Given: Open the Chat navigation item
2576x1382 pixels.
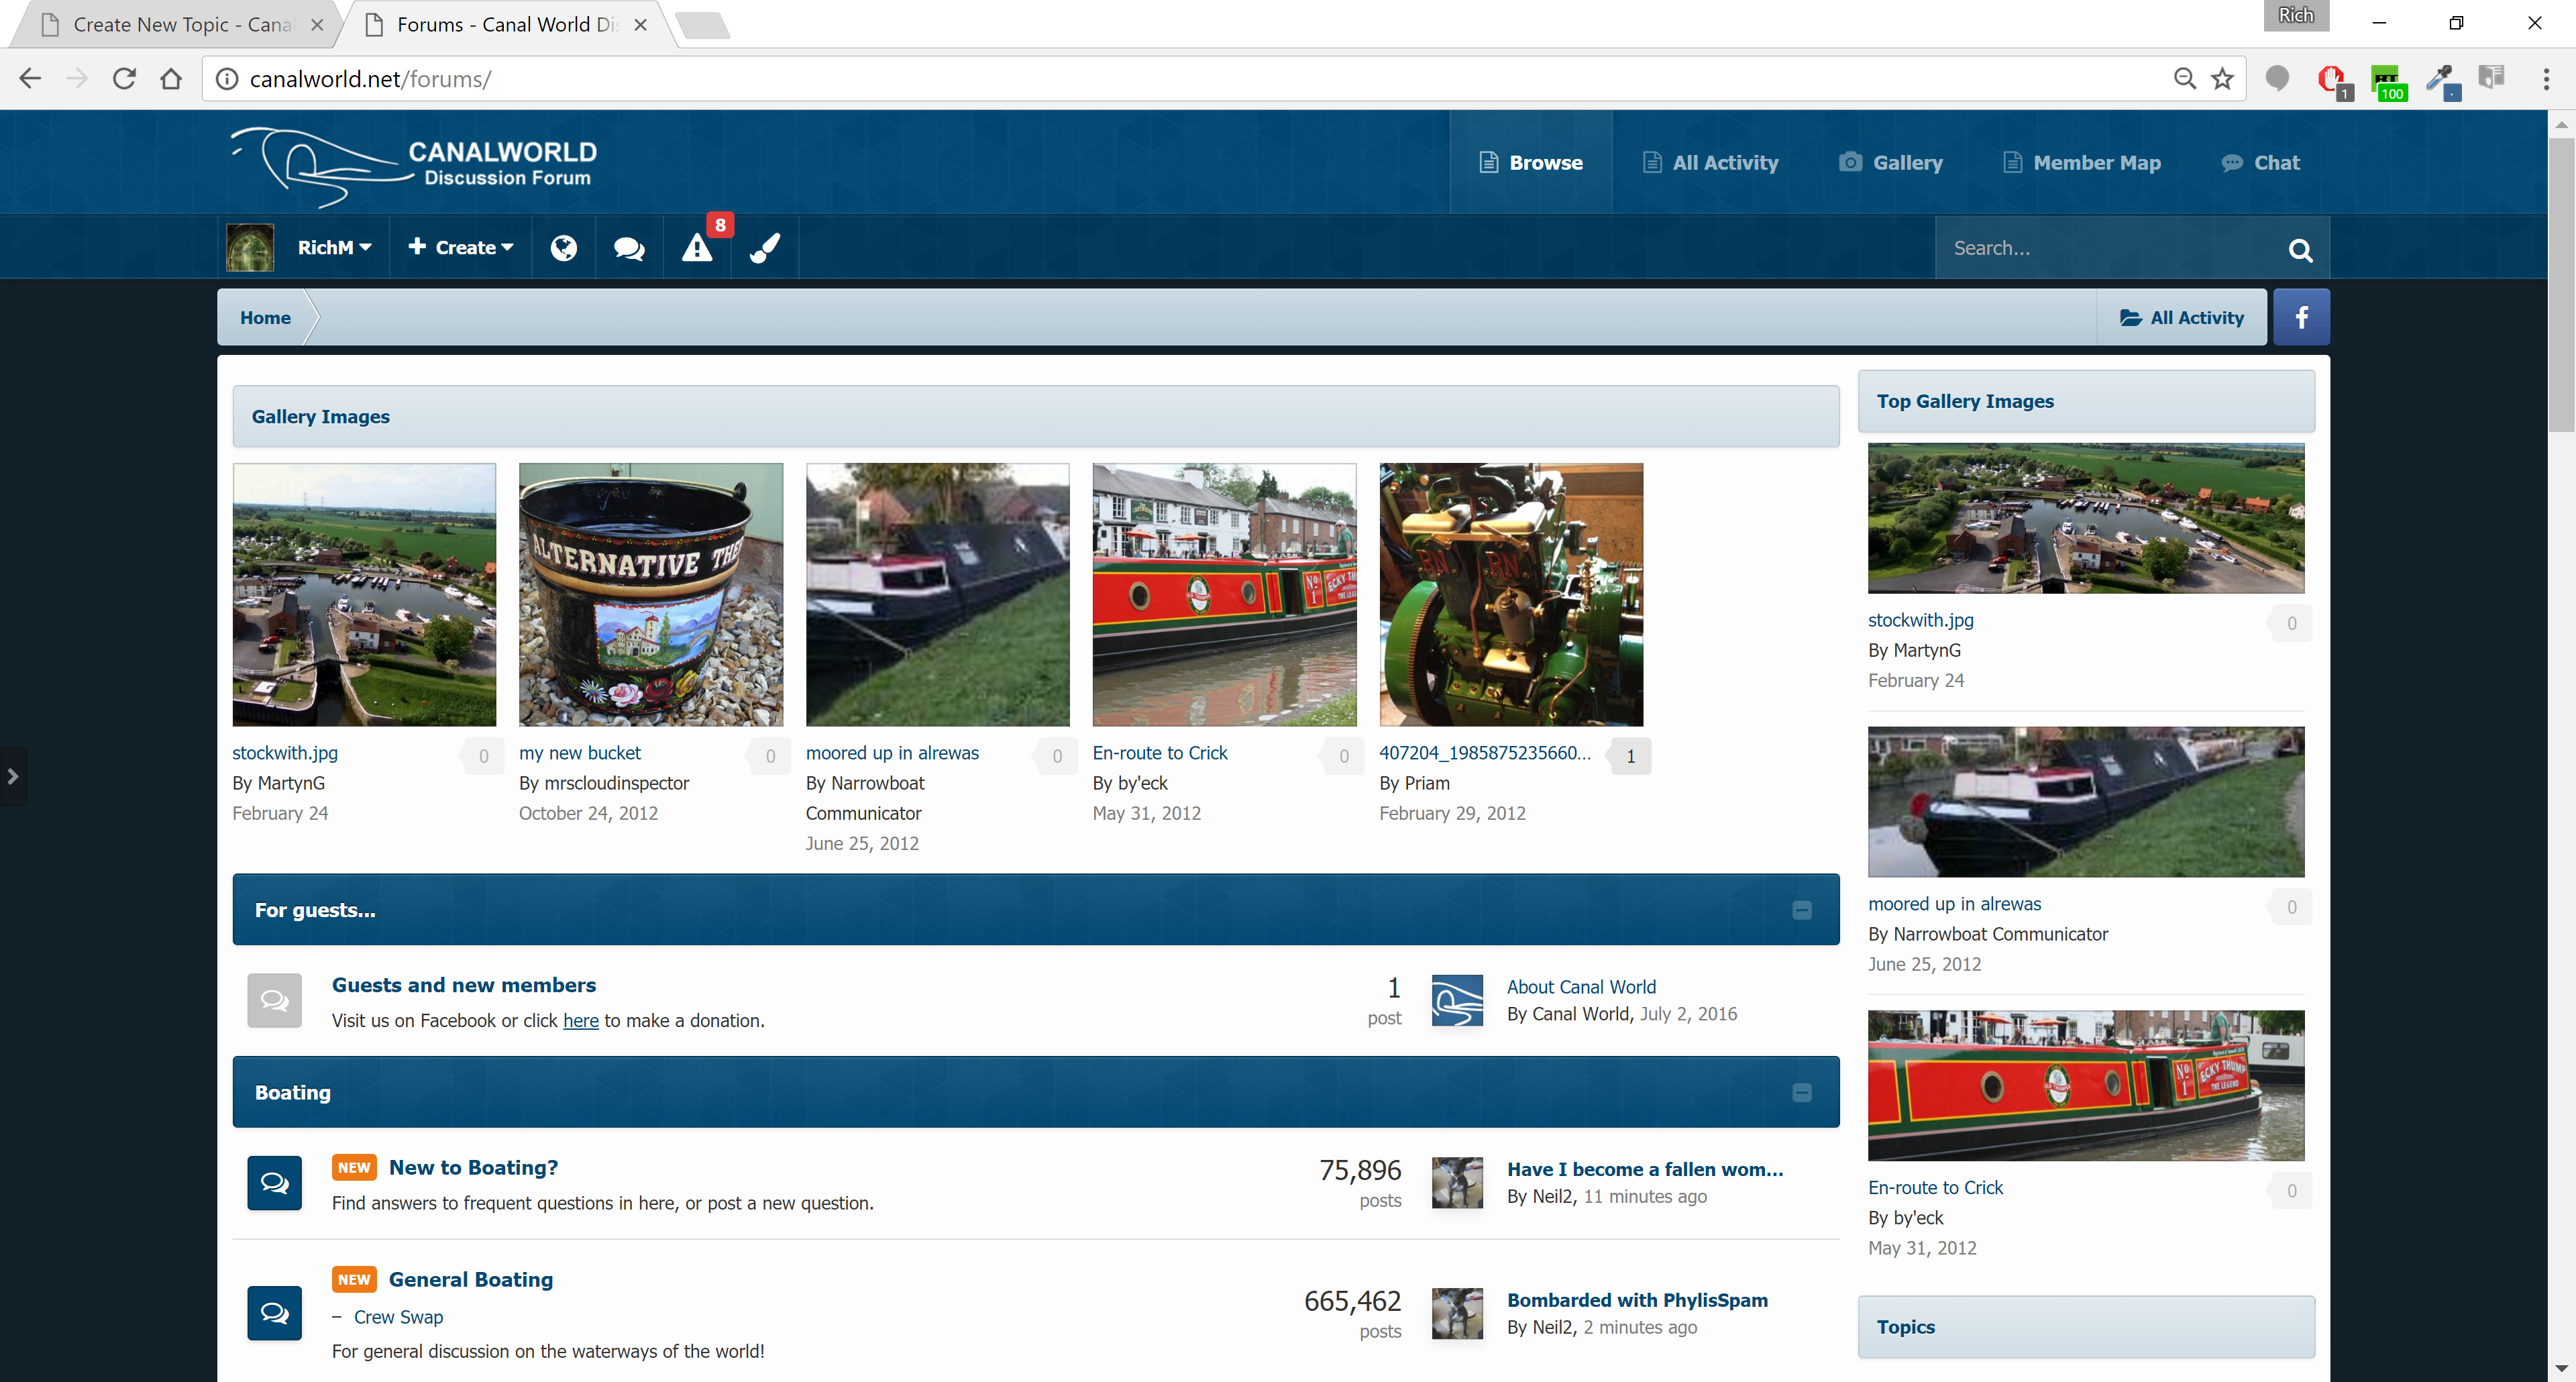Looking at the screenshot, I should pyautogui.click(x=2260, y=162).
